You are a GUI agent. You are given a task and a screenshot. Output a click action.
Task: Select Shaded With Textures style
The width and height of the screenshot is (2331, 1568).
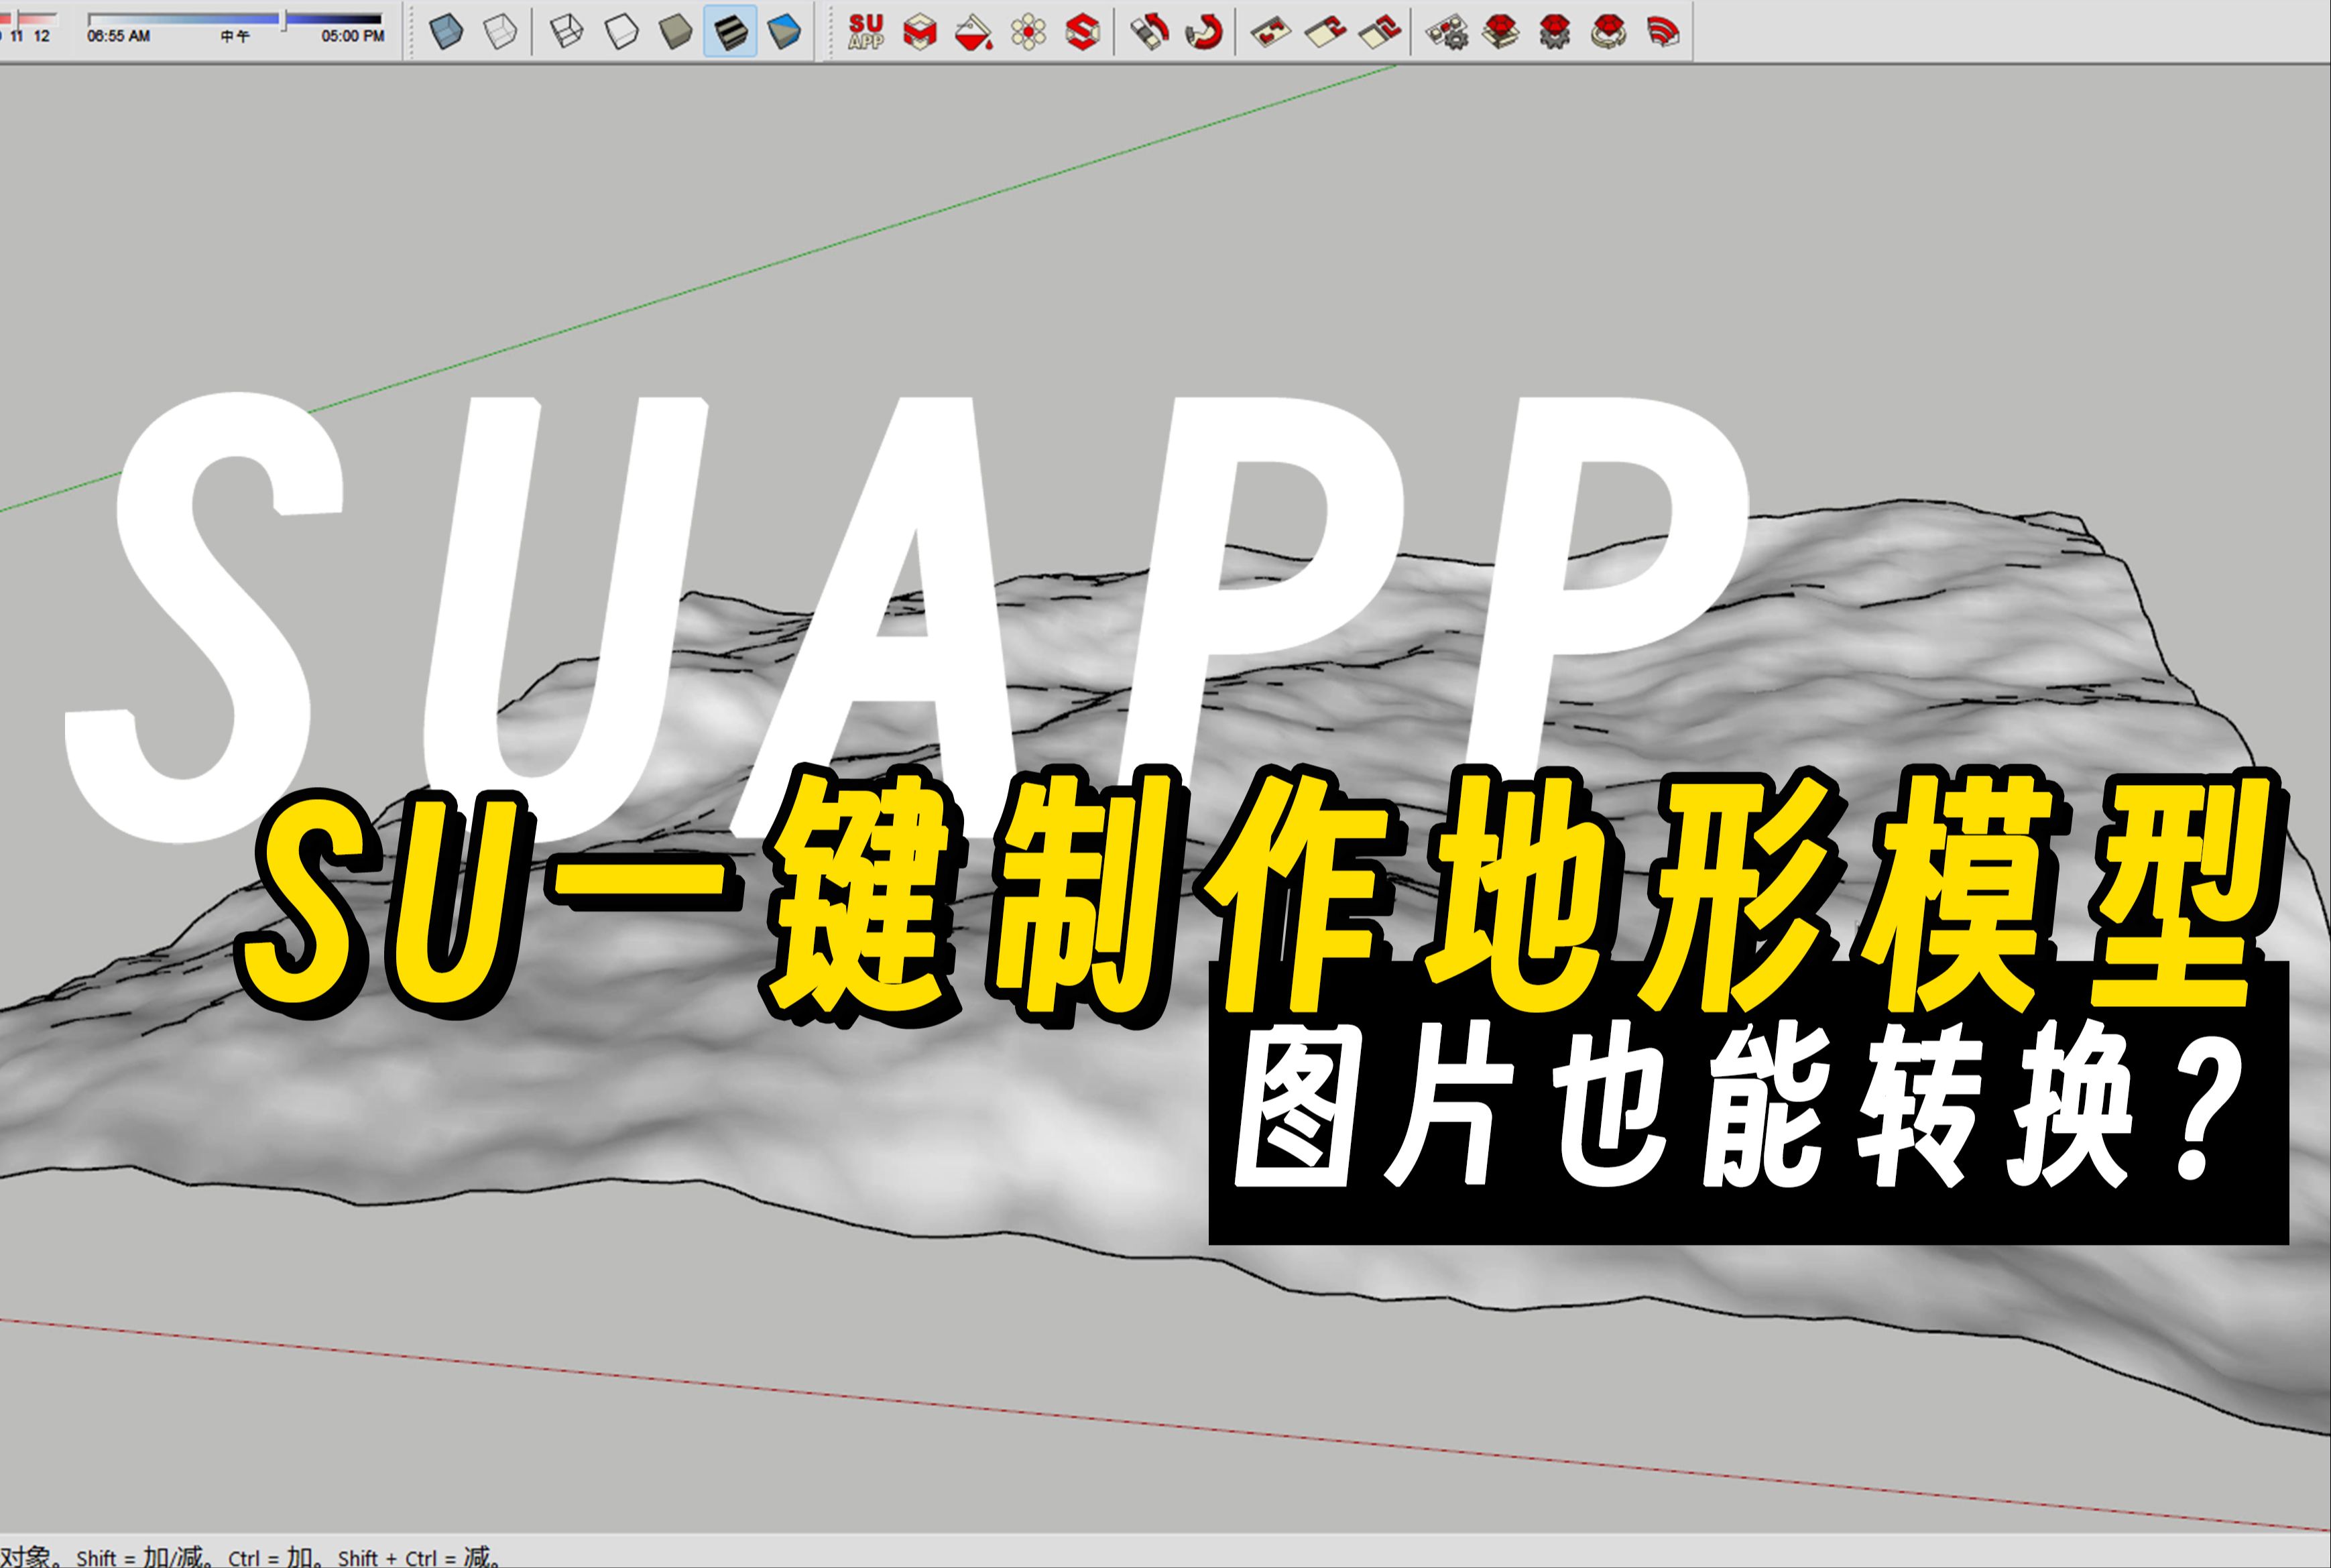click(731, 32)
